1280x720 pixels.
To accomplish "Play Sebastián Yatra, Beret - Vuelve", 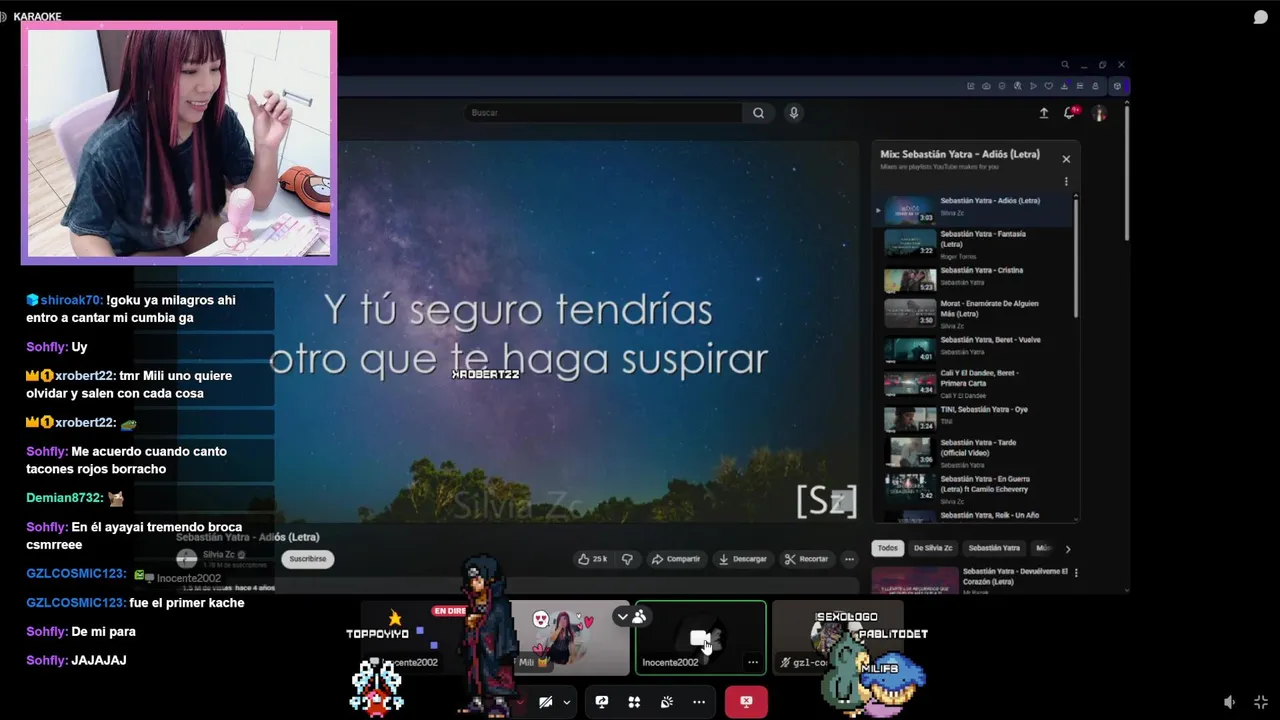I will (x=975, y=348).
